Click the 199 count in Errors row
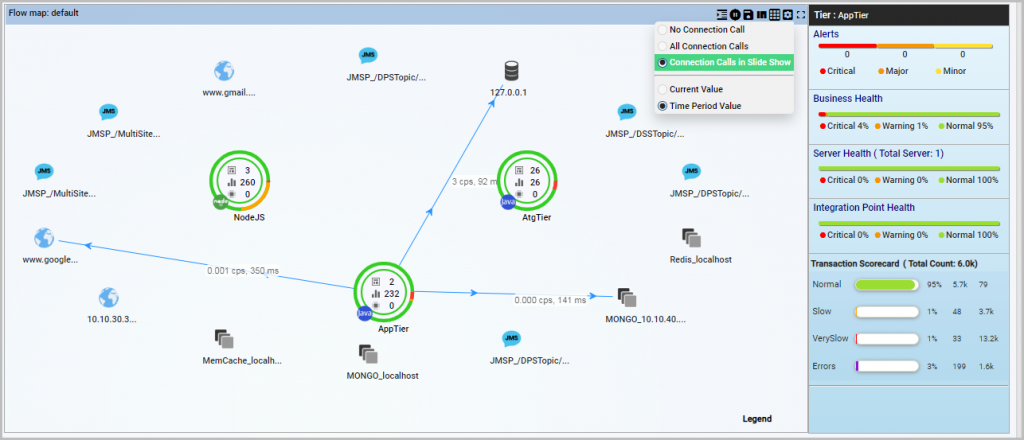Image resolution: width=1024 pixels, height=440 pixels. pyautogui.click(x=959, y=366)
